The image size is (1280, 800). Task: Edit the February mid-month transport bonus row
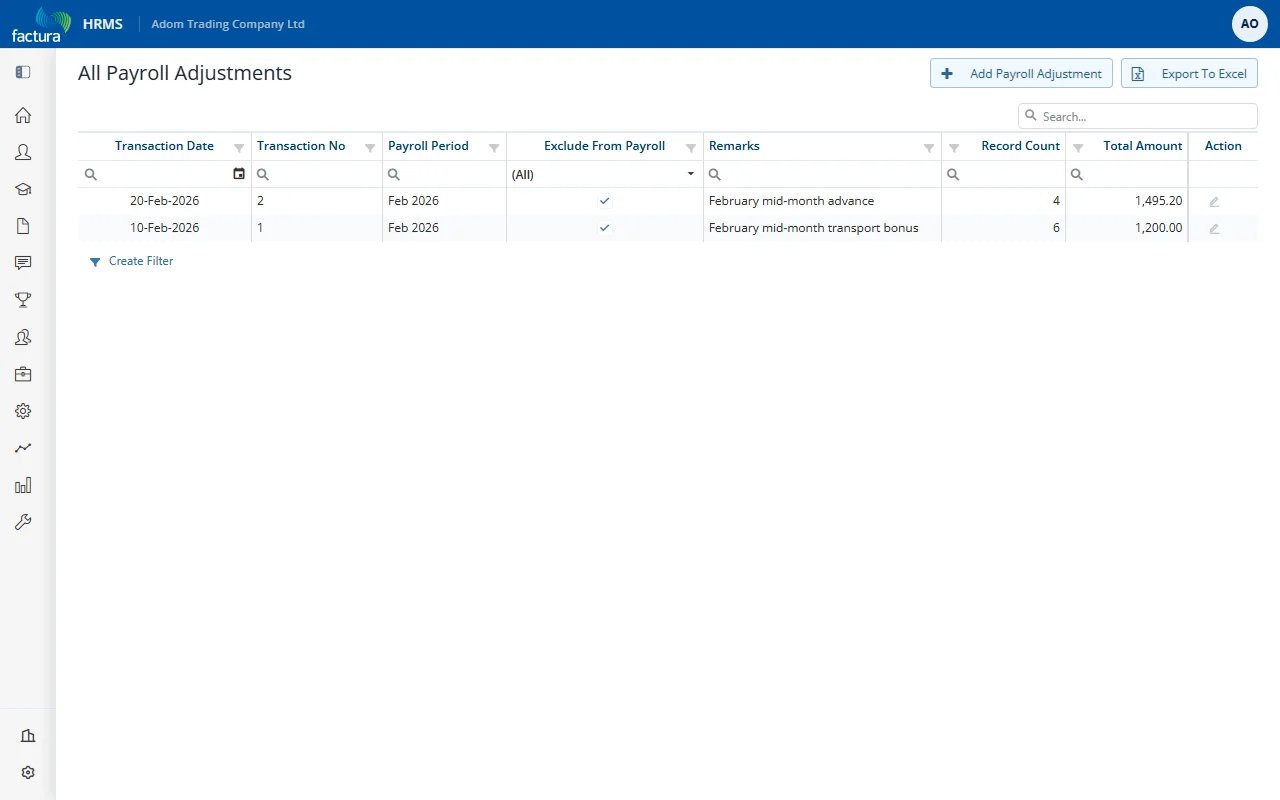pyautogui.click(x=1214, y=228)
